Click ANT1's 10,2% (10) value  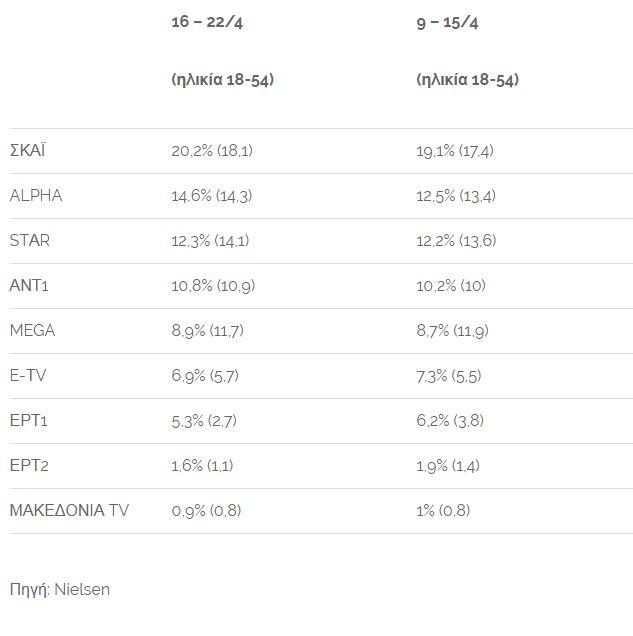(451, 286)
